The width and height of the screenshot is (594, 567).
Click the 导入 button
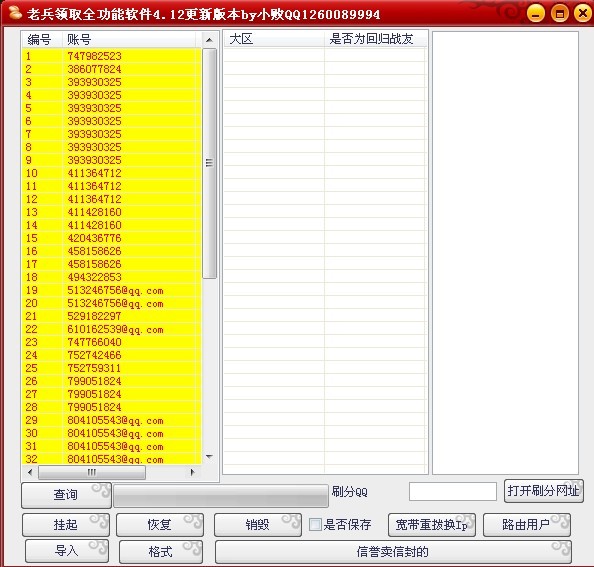coord(67,551)
